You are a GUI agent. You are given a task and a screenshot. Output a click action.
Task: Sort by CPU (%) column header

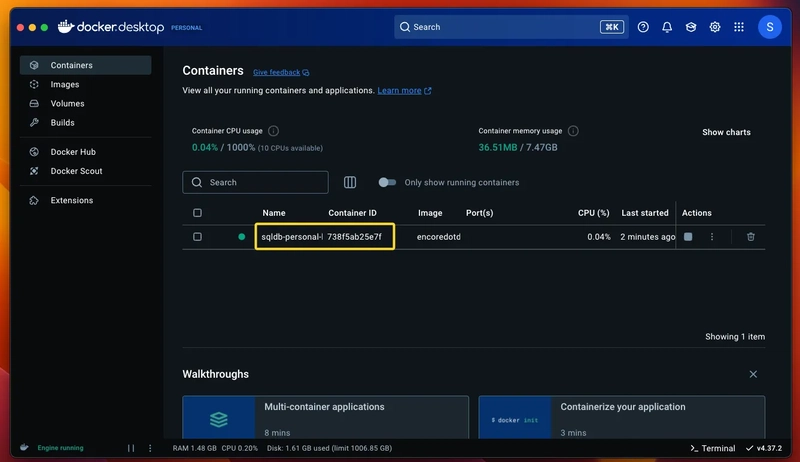click(x=593, y=213)
